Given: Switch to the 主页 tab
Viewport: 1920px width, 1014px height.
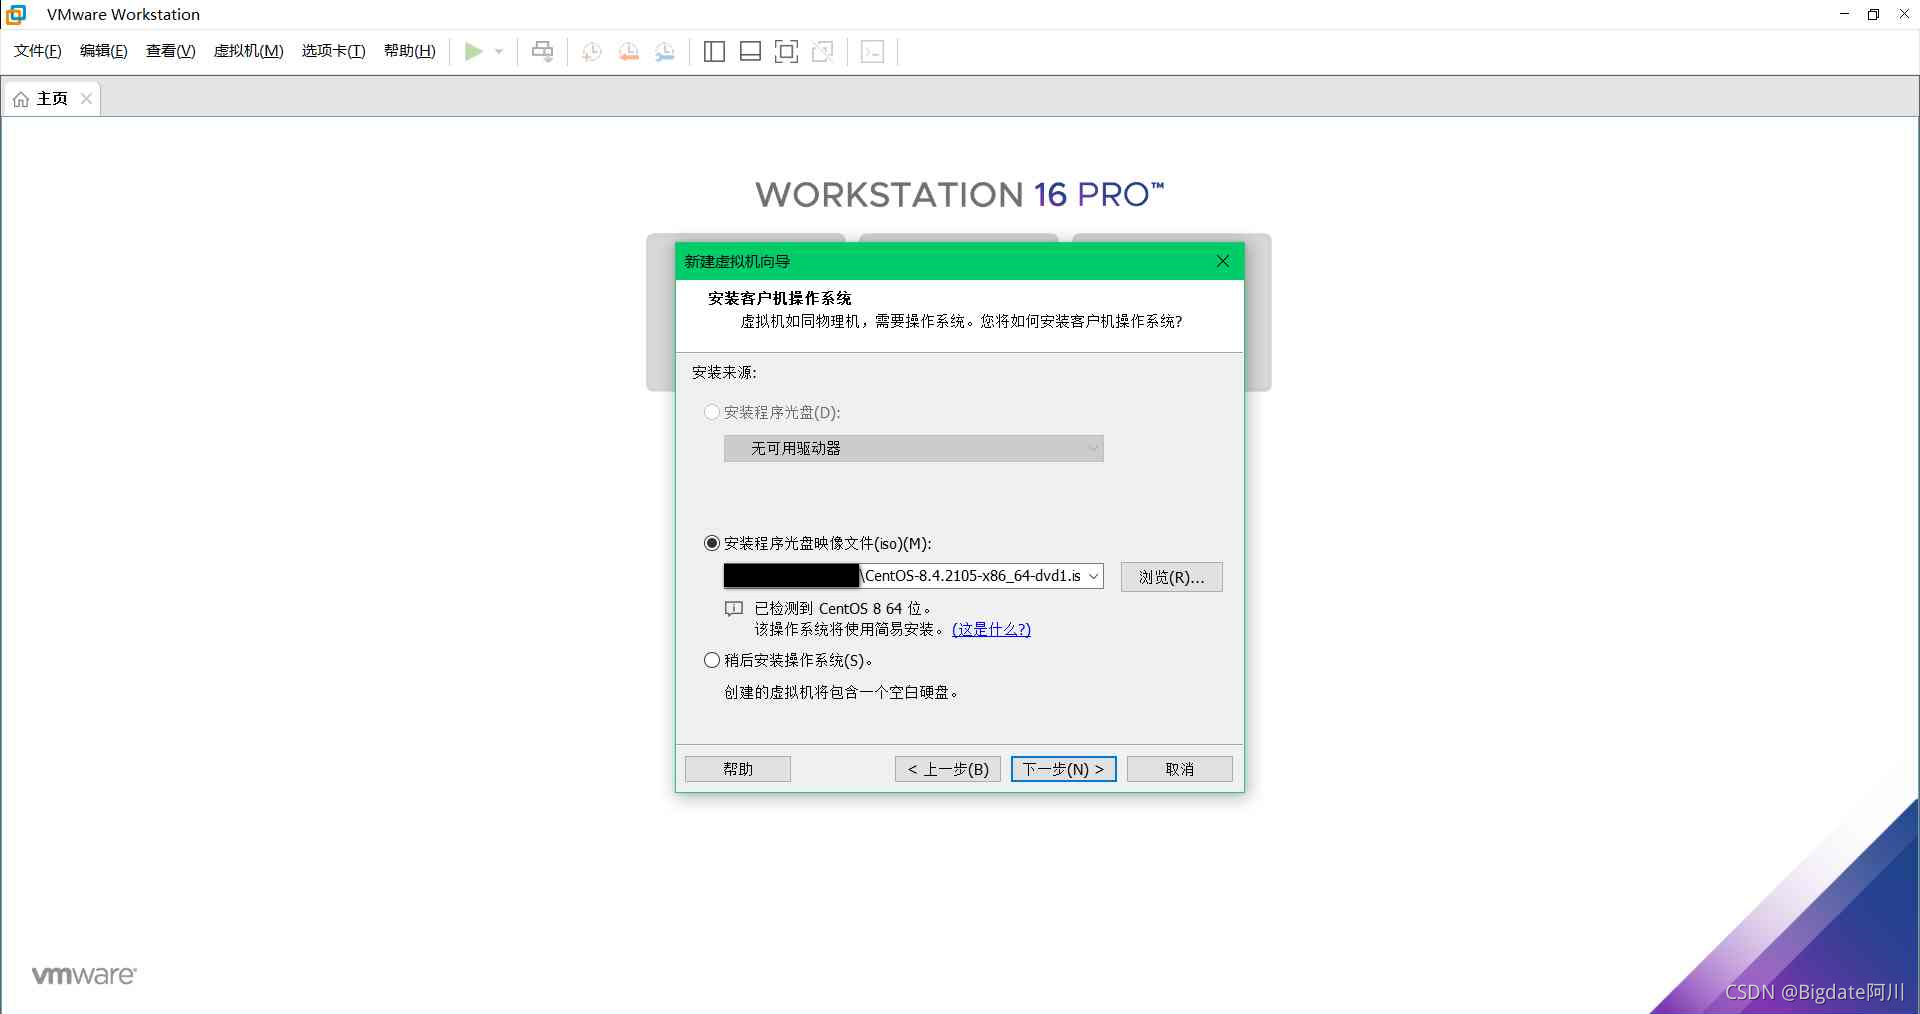Looking at the screenshot, I should point(51,98).
